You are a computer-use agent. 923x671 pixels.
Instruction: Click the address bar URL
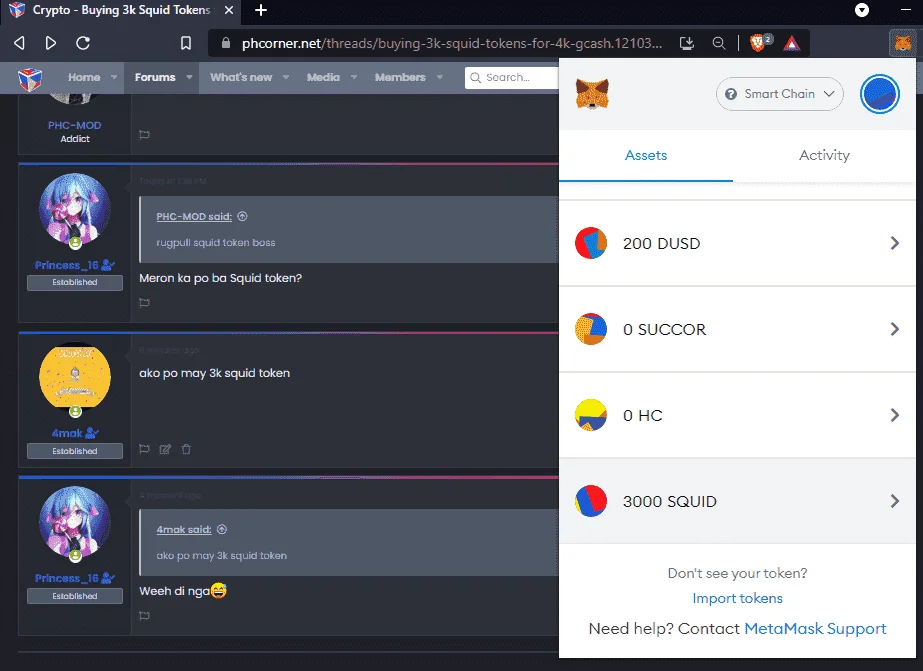[451, 43]
